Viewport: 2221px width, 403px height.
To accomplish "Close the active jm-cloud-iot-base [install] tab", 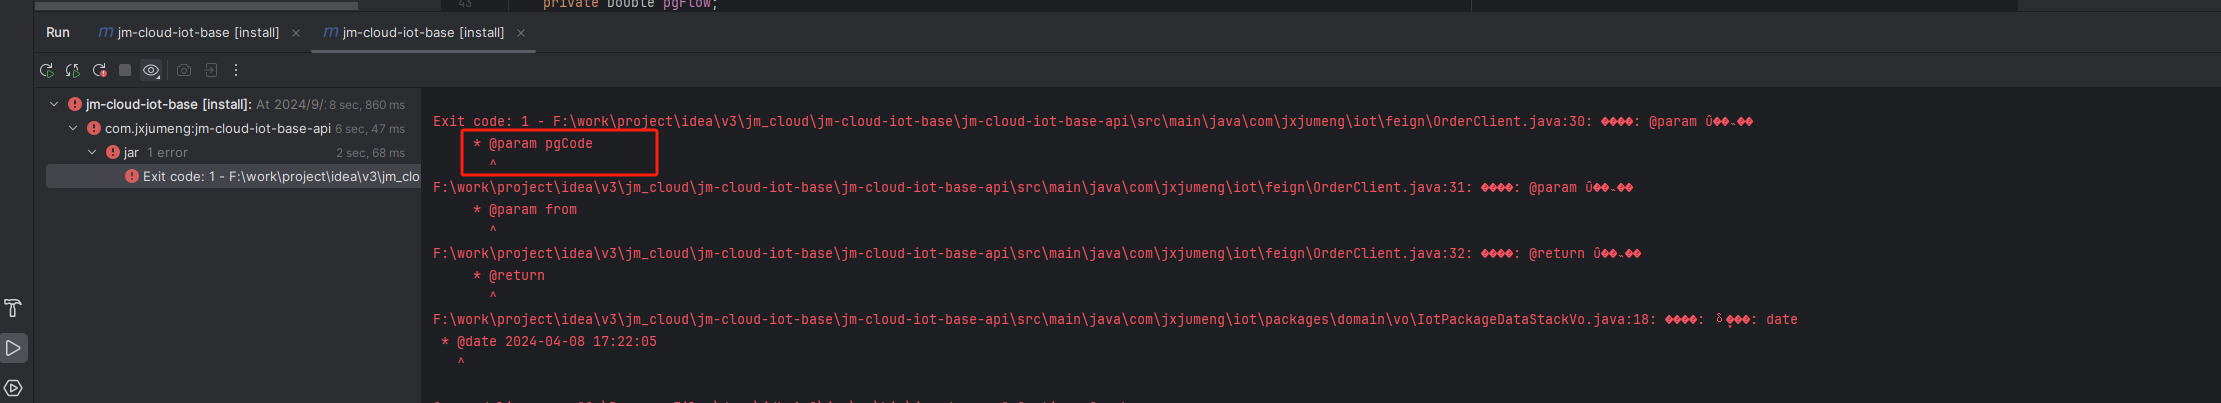I will [521, 33].
